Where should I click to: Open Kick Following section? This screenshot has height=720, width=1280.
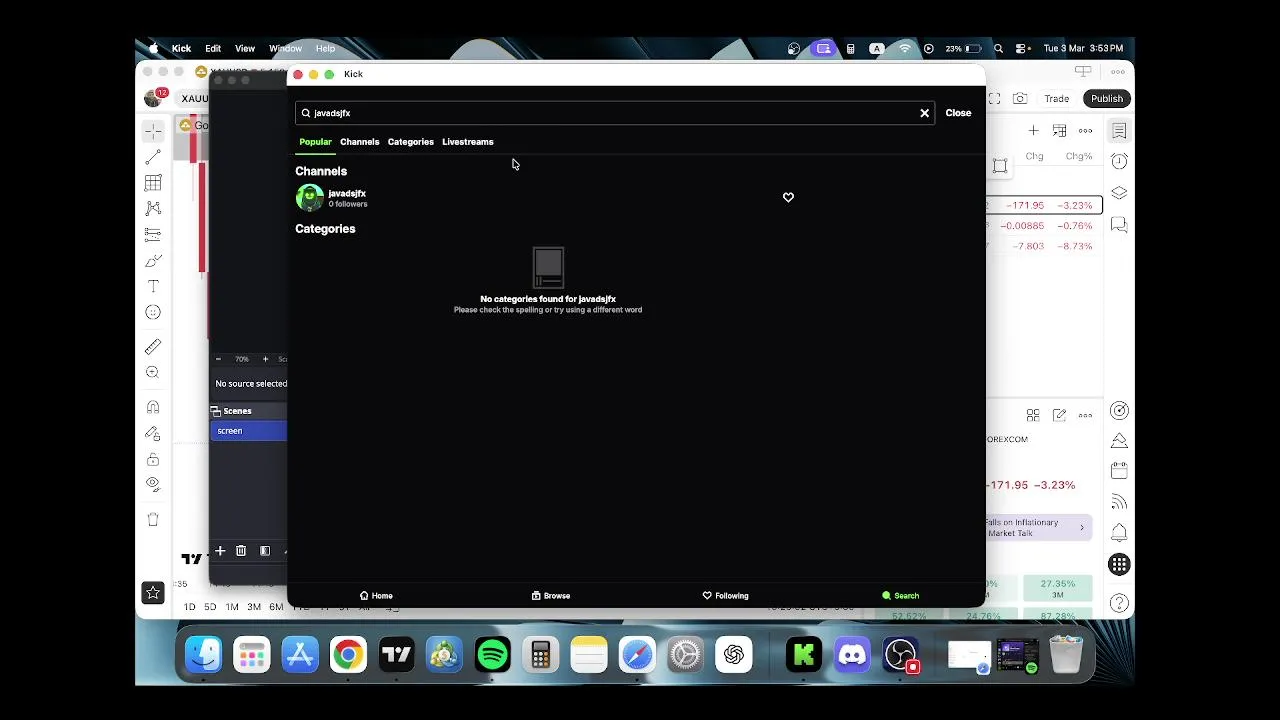click(725, 596)
